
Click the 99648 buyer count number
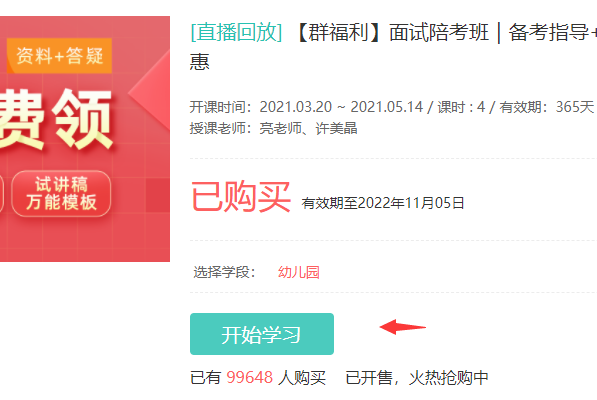pyautogui.click(x=249, y=378)
